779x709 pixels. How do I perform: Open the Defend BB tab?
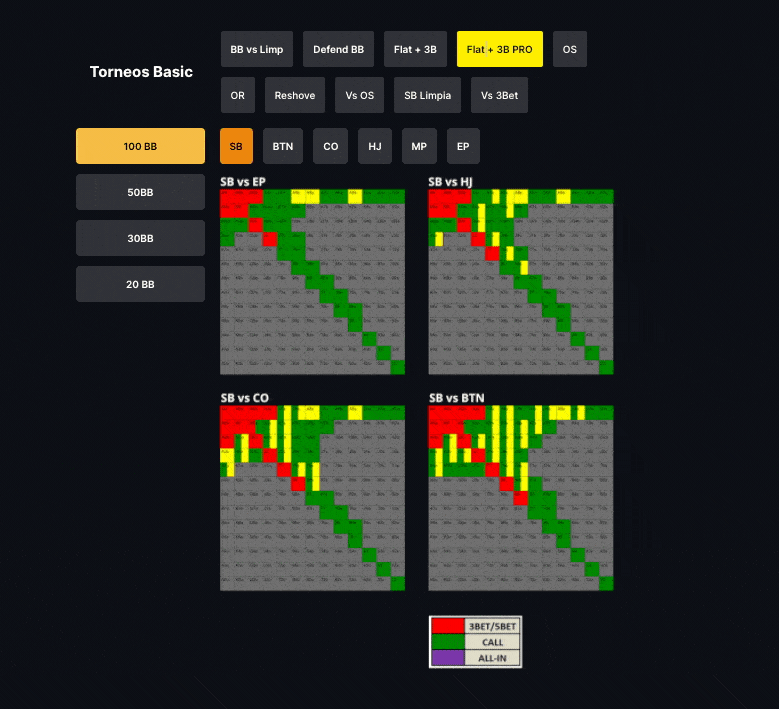click(x=338, y=49)
